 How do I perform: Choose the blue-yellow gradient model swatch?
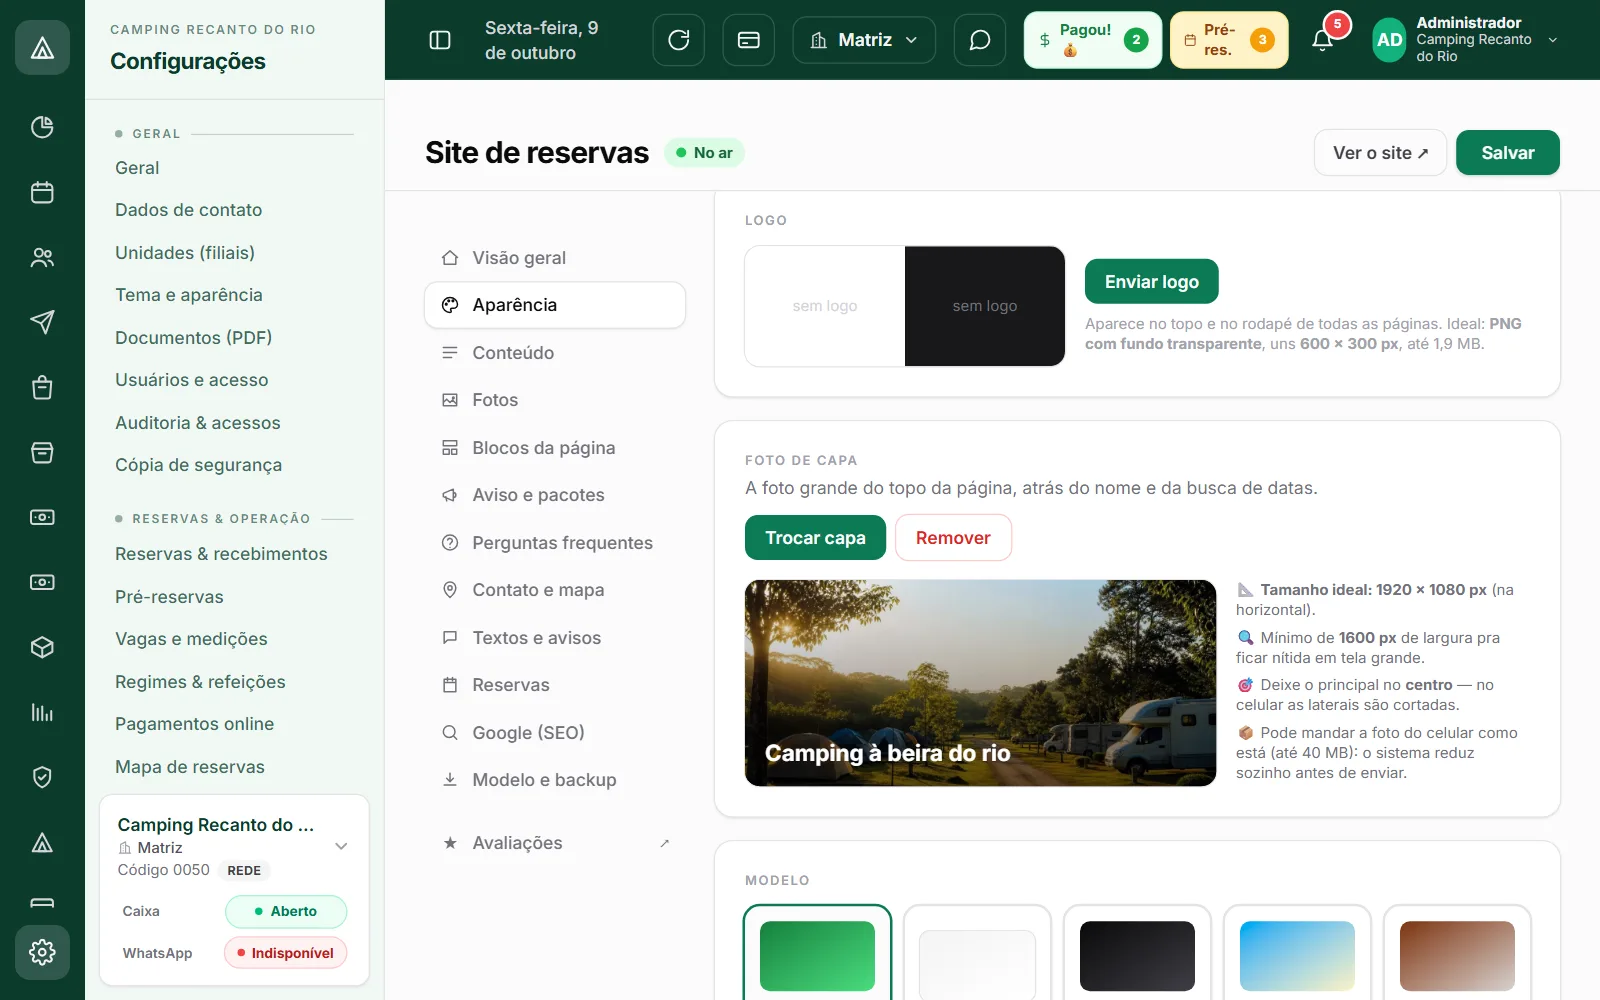pyautogui.click(x=1297, y=956)
